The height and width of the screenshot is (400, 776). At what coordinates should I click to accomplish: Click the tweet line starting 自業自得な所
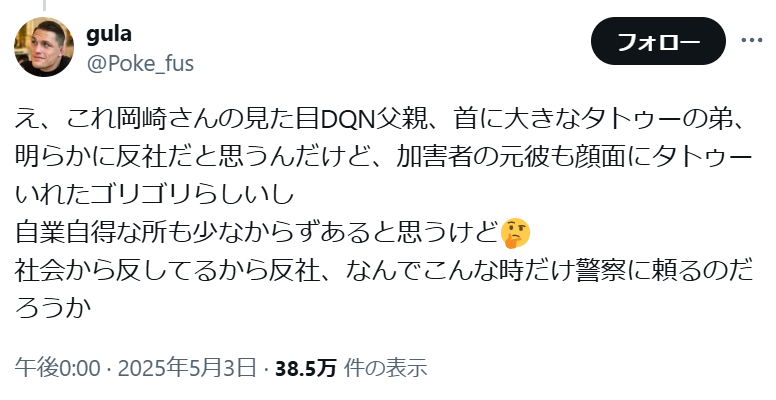click(272, 233)
